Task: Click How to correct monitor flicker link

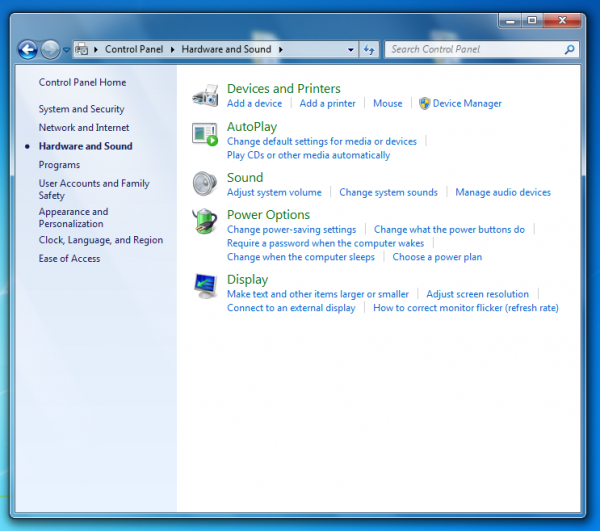Action: (x=466, y=308)
